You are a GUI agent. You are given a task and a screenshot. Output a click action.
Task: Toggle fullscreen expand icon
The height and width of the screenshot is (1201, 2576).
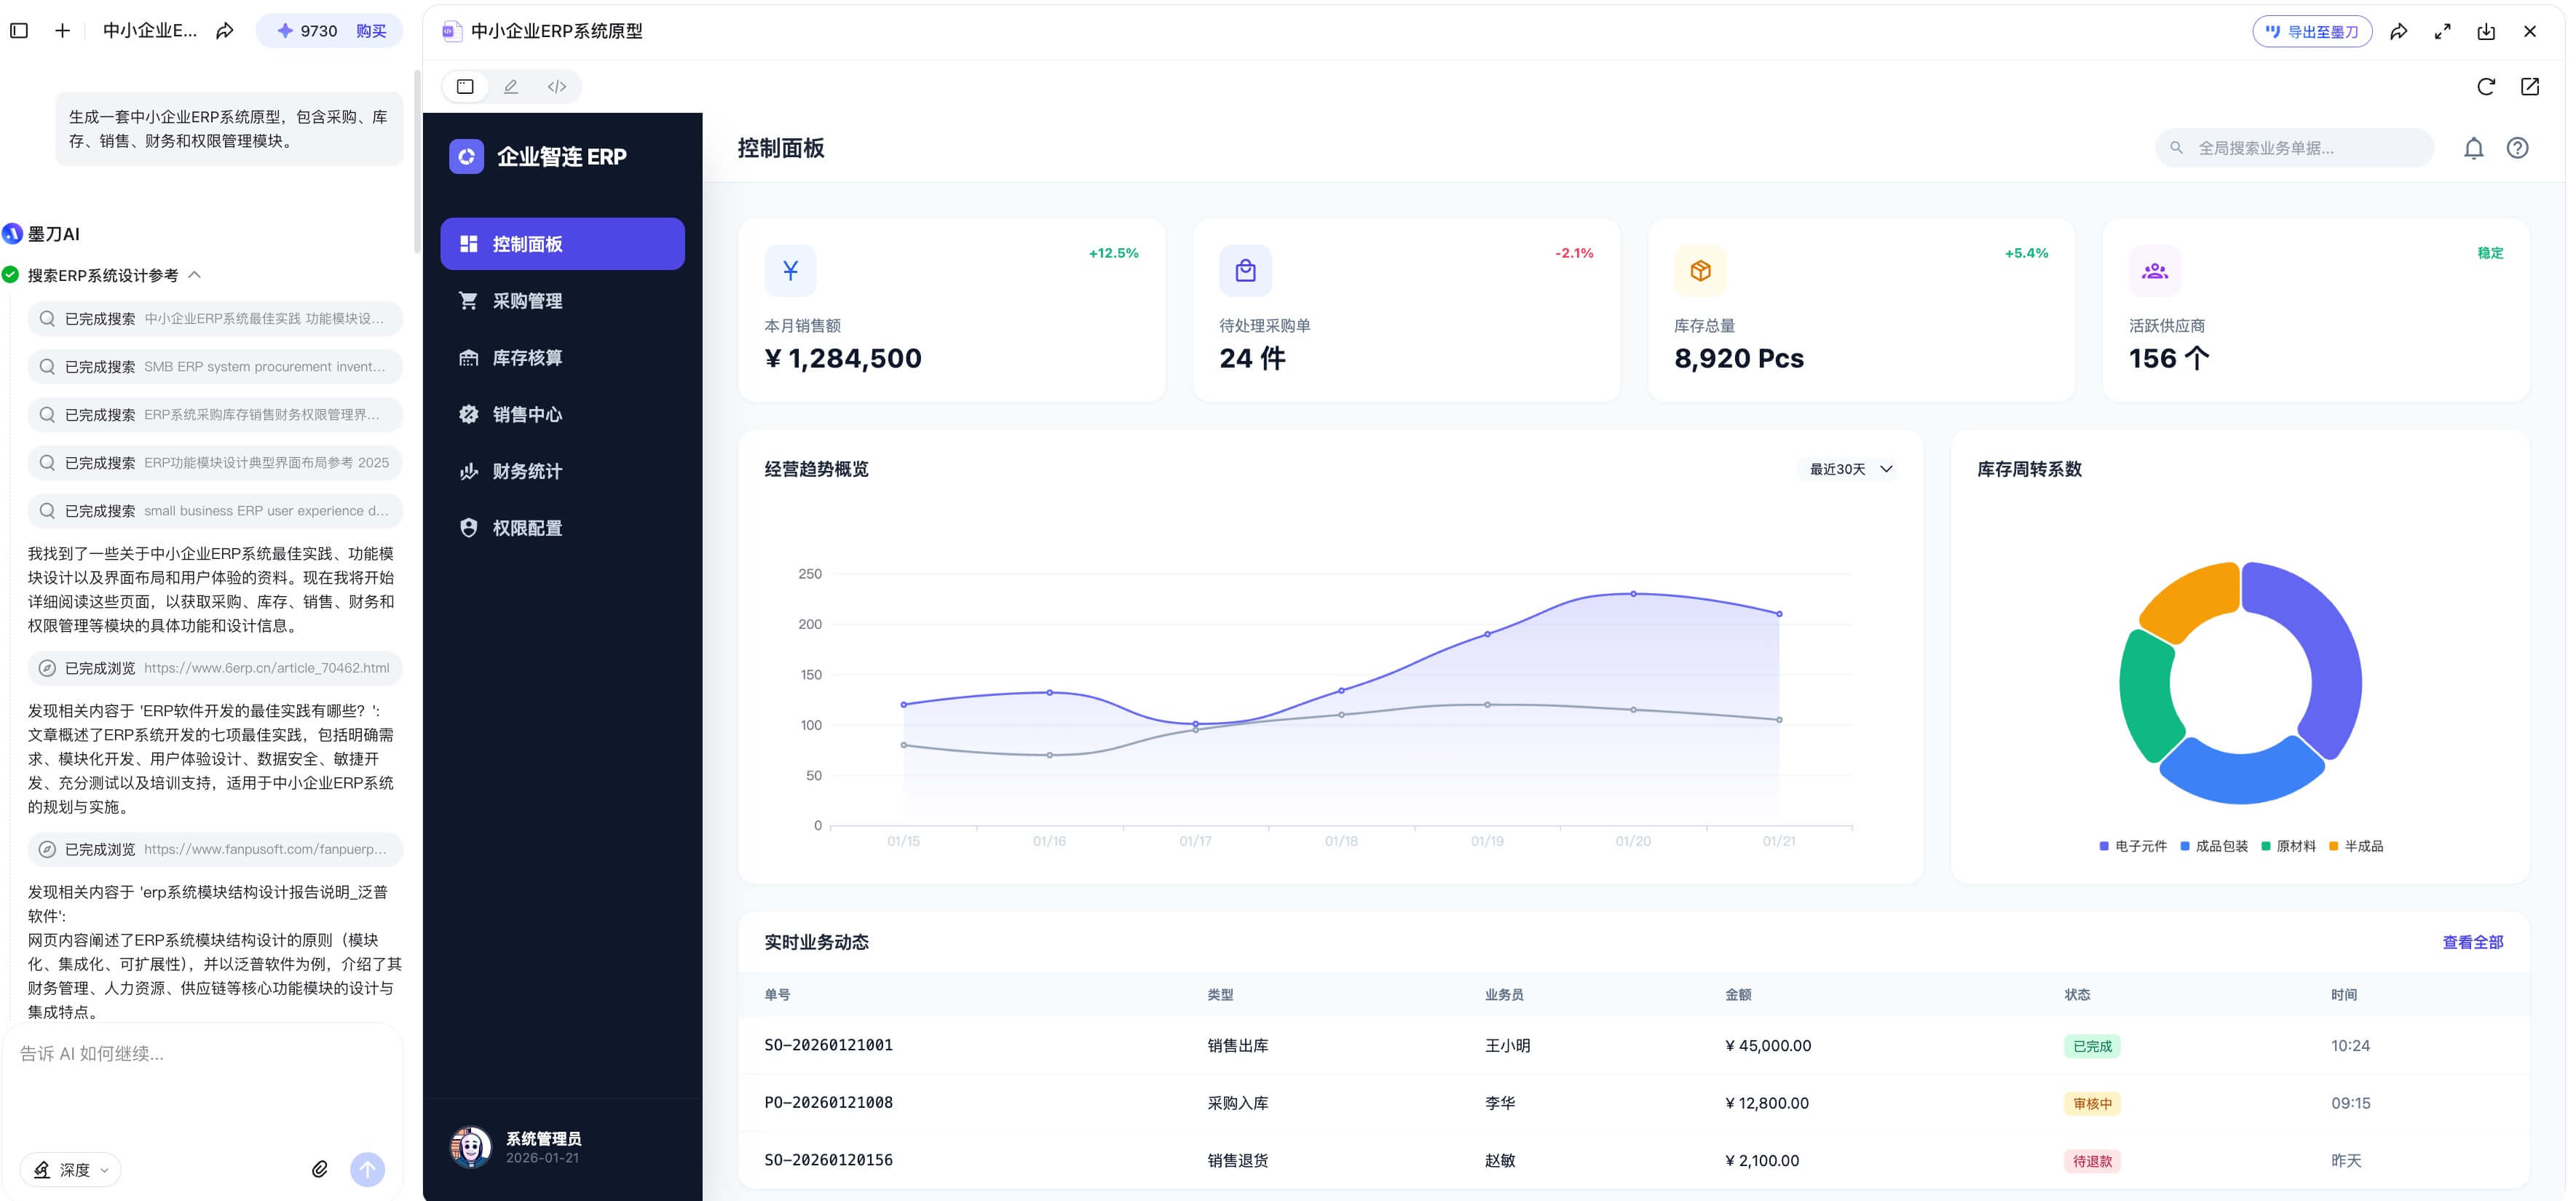(x=2442, y=31)
